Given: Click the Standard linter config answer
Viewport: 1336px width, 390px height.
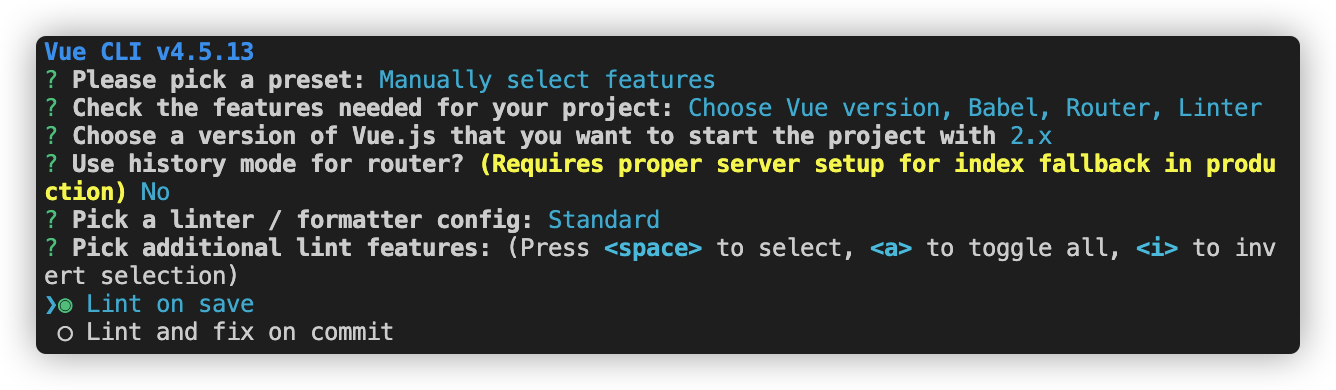Looking at the screenshot, I should [604, 220].
